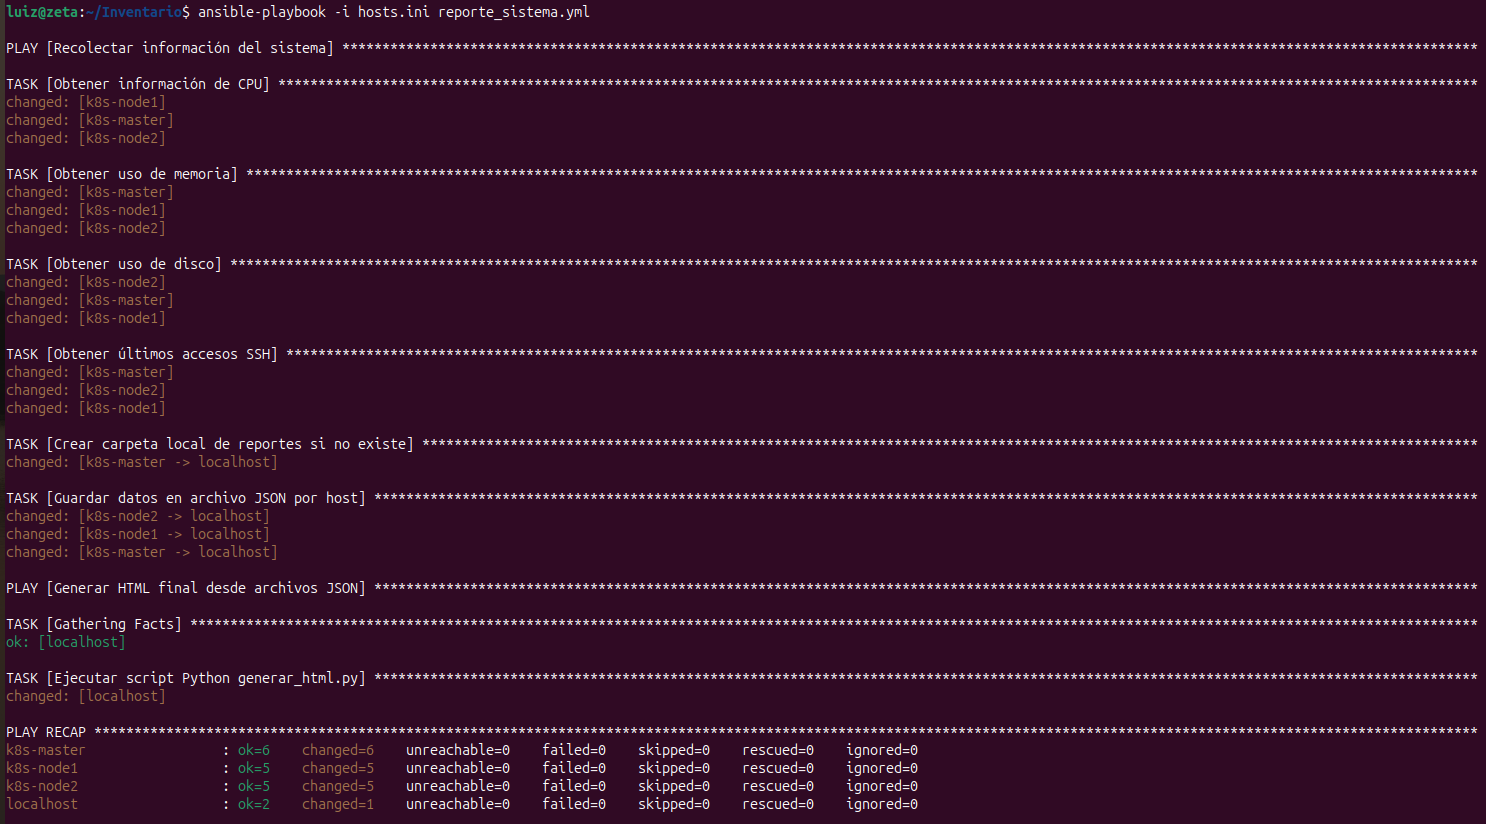The image size is (1486, 824).
Task: Click the ok=6 value in the recap
Action: pos(254,750)
